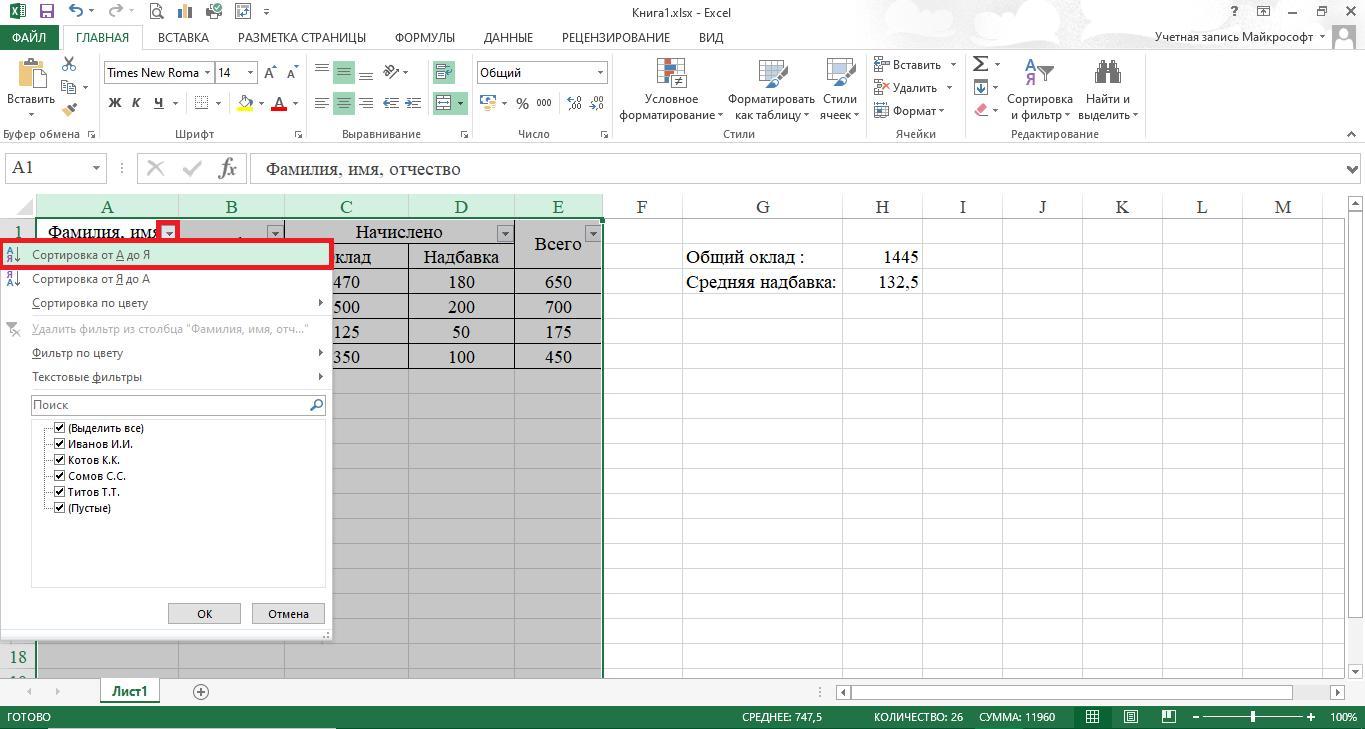
Task: Open the Стили ячеек gallery
Action: pyautogui.click(x=839, y=89)
